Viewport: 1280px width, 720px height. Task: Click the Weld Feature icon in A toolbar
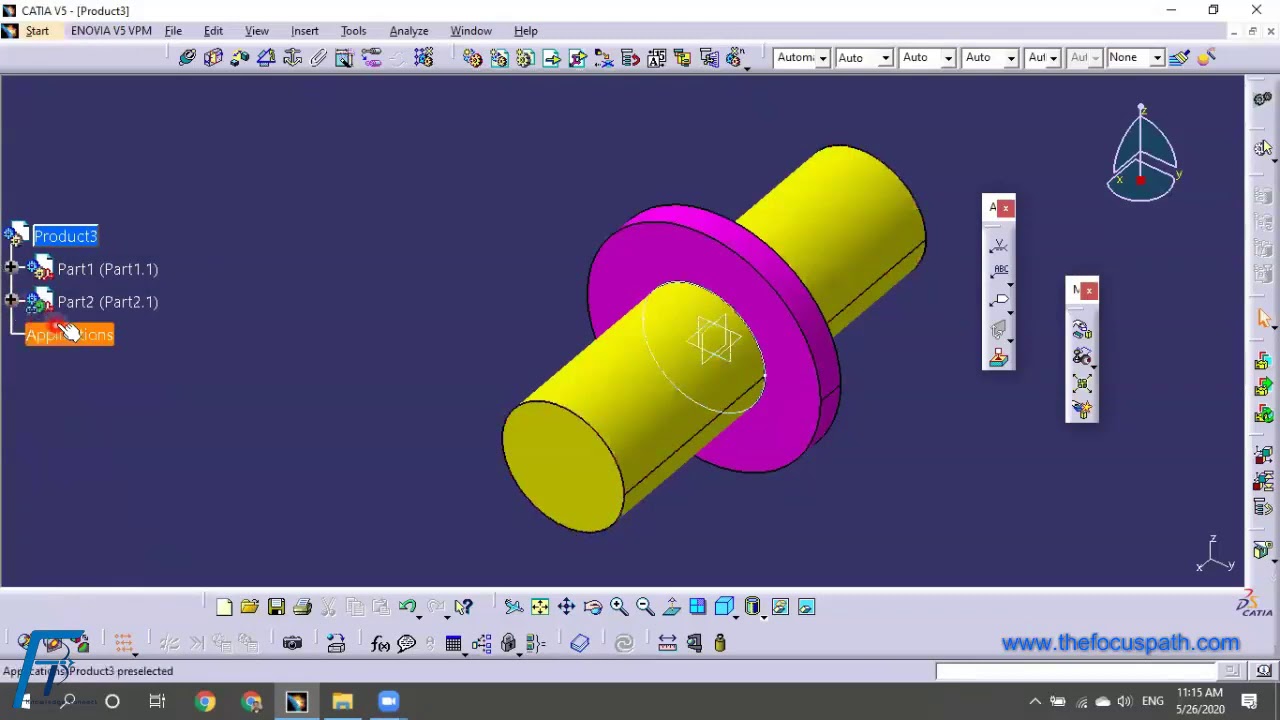tap(999, 244)
